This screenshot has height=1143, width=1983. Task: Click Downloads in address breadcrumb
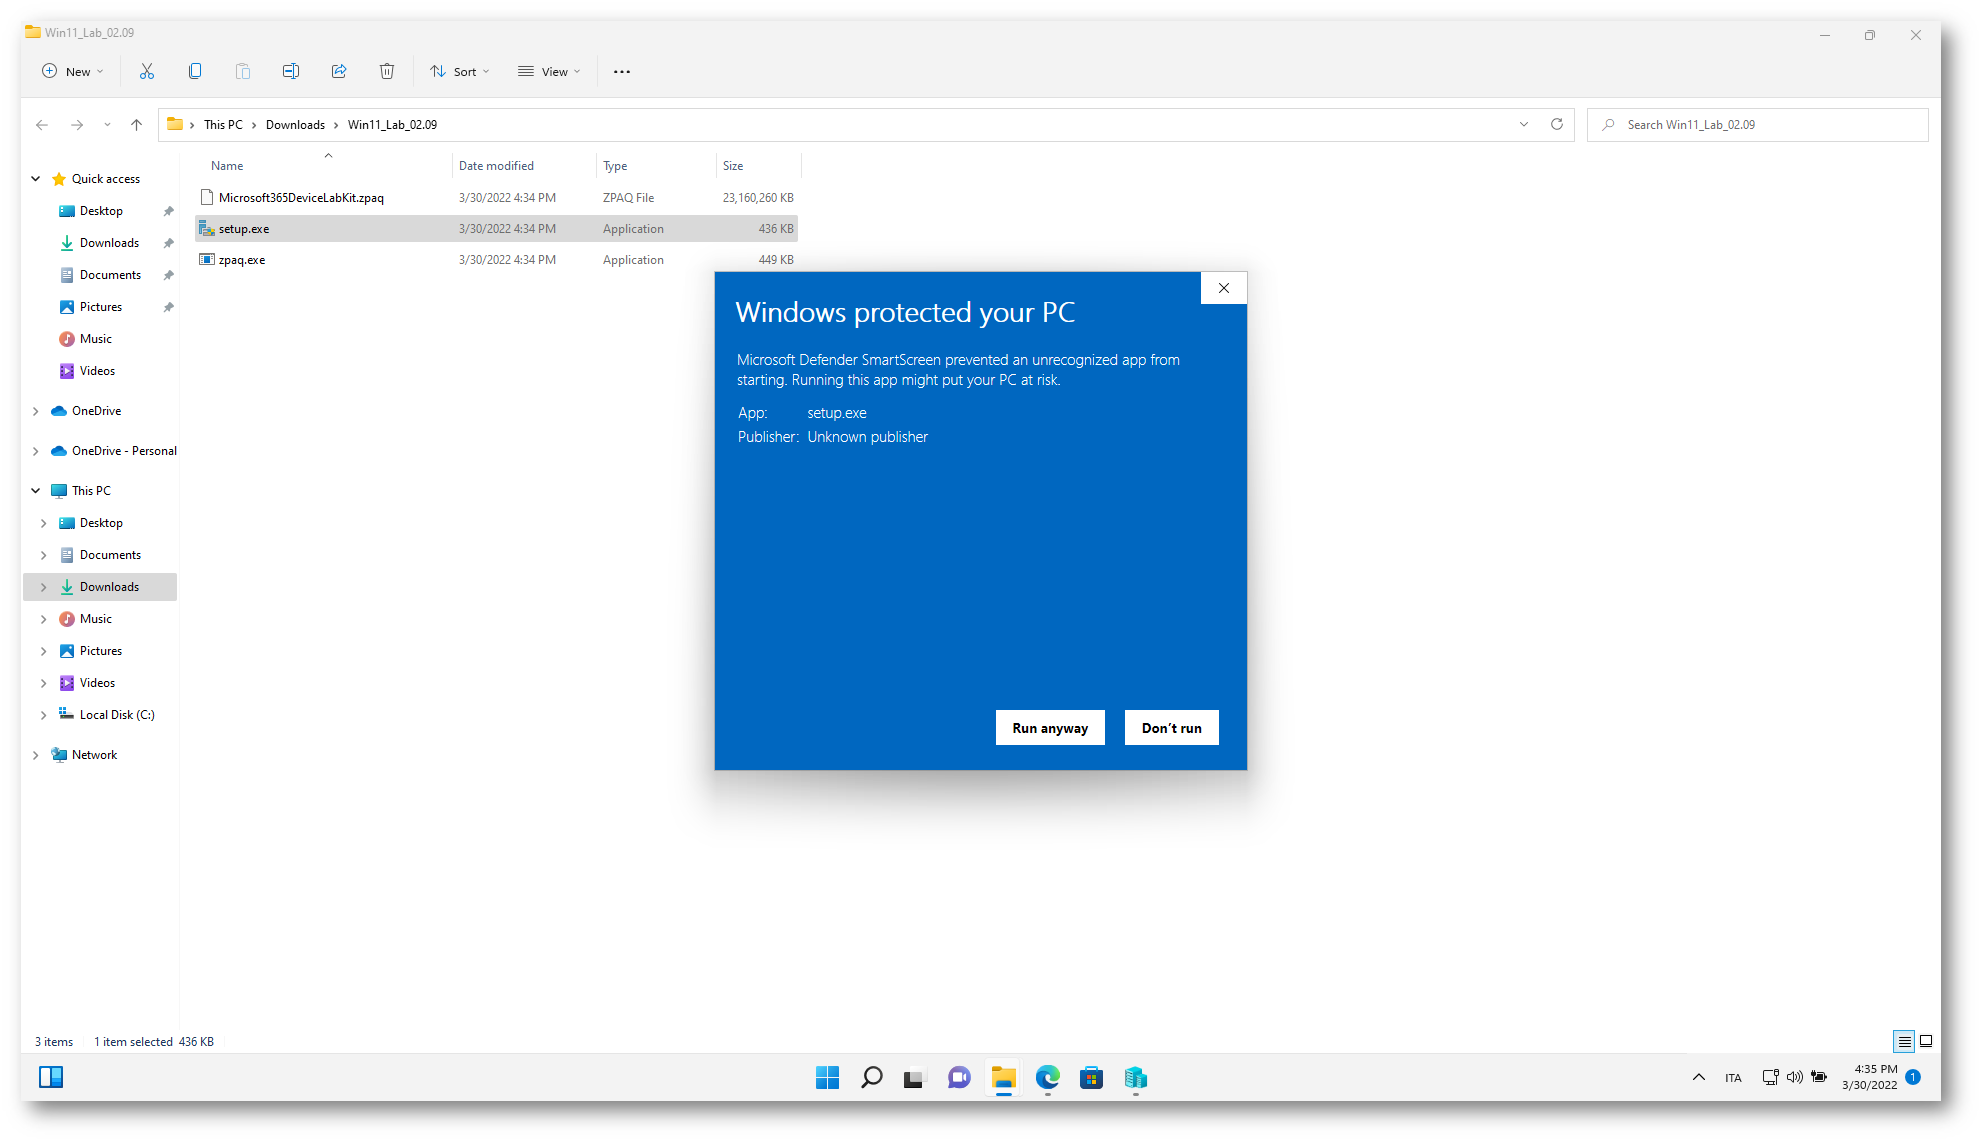(295, 125)
